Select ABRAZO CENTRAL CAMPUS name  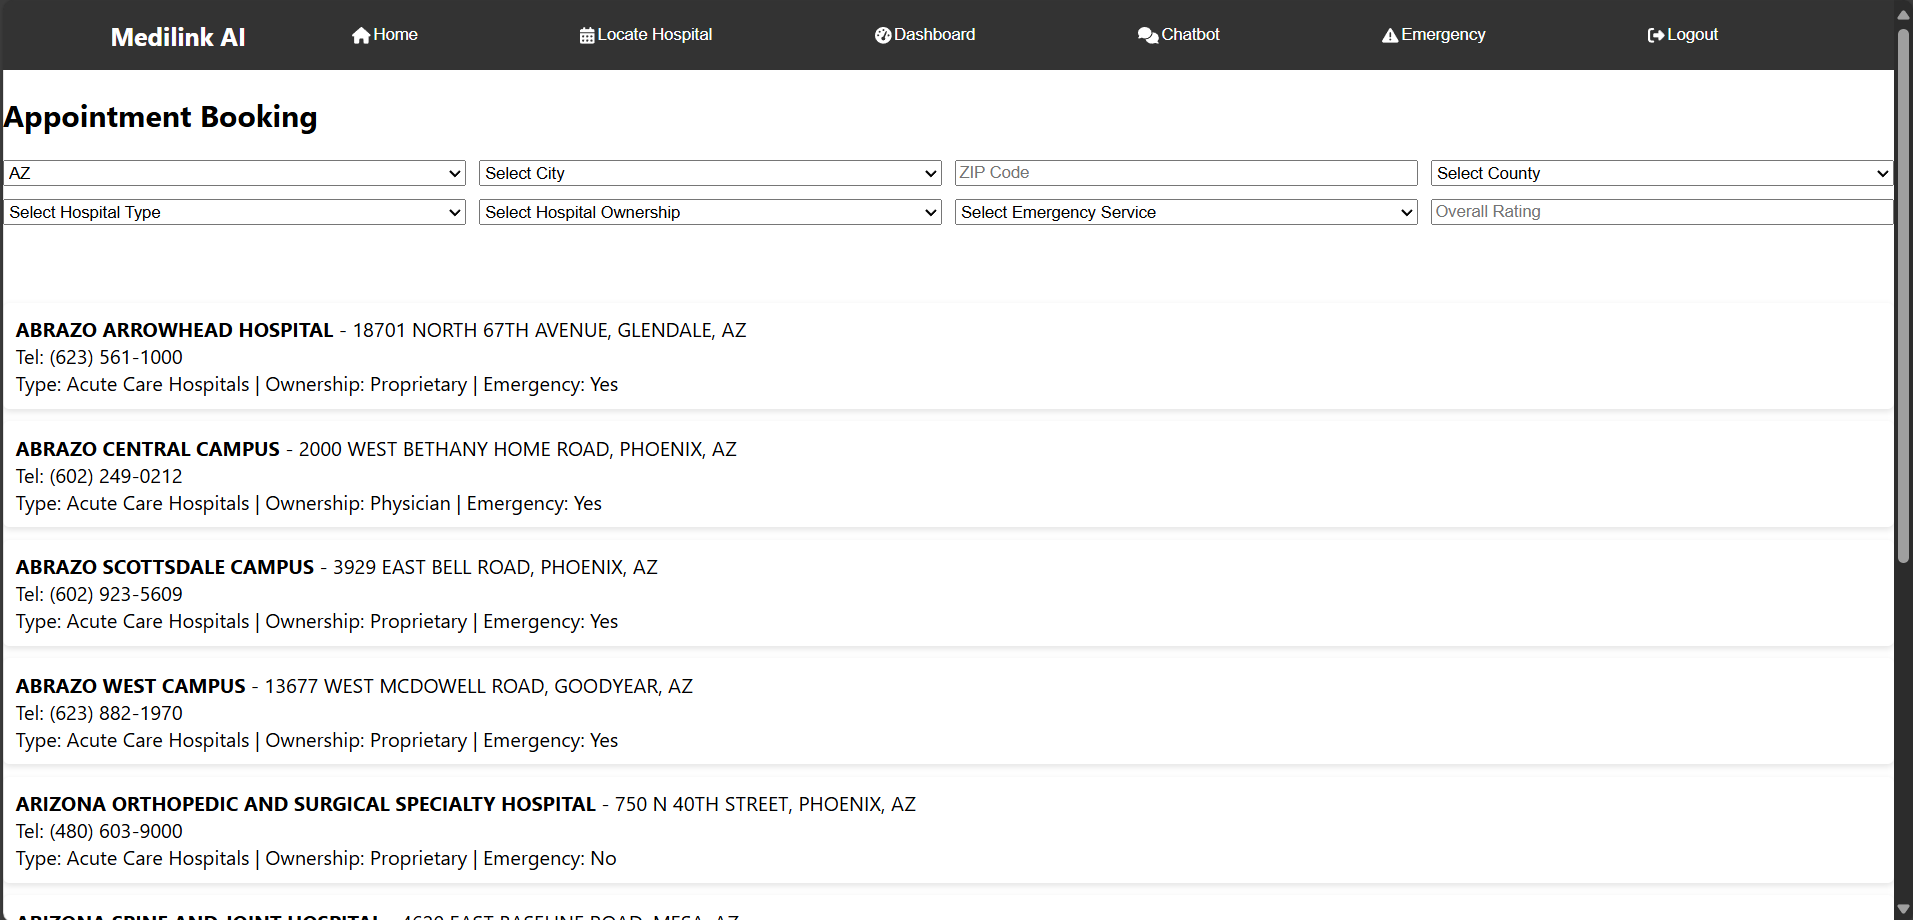pyautogui.click(x=148, y=449)
